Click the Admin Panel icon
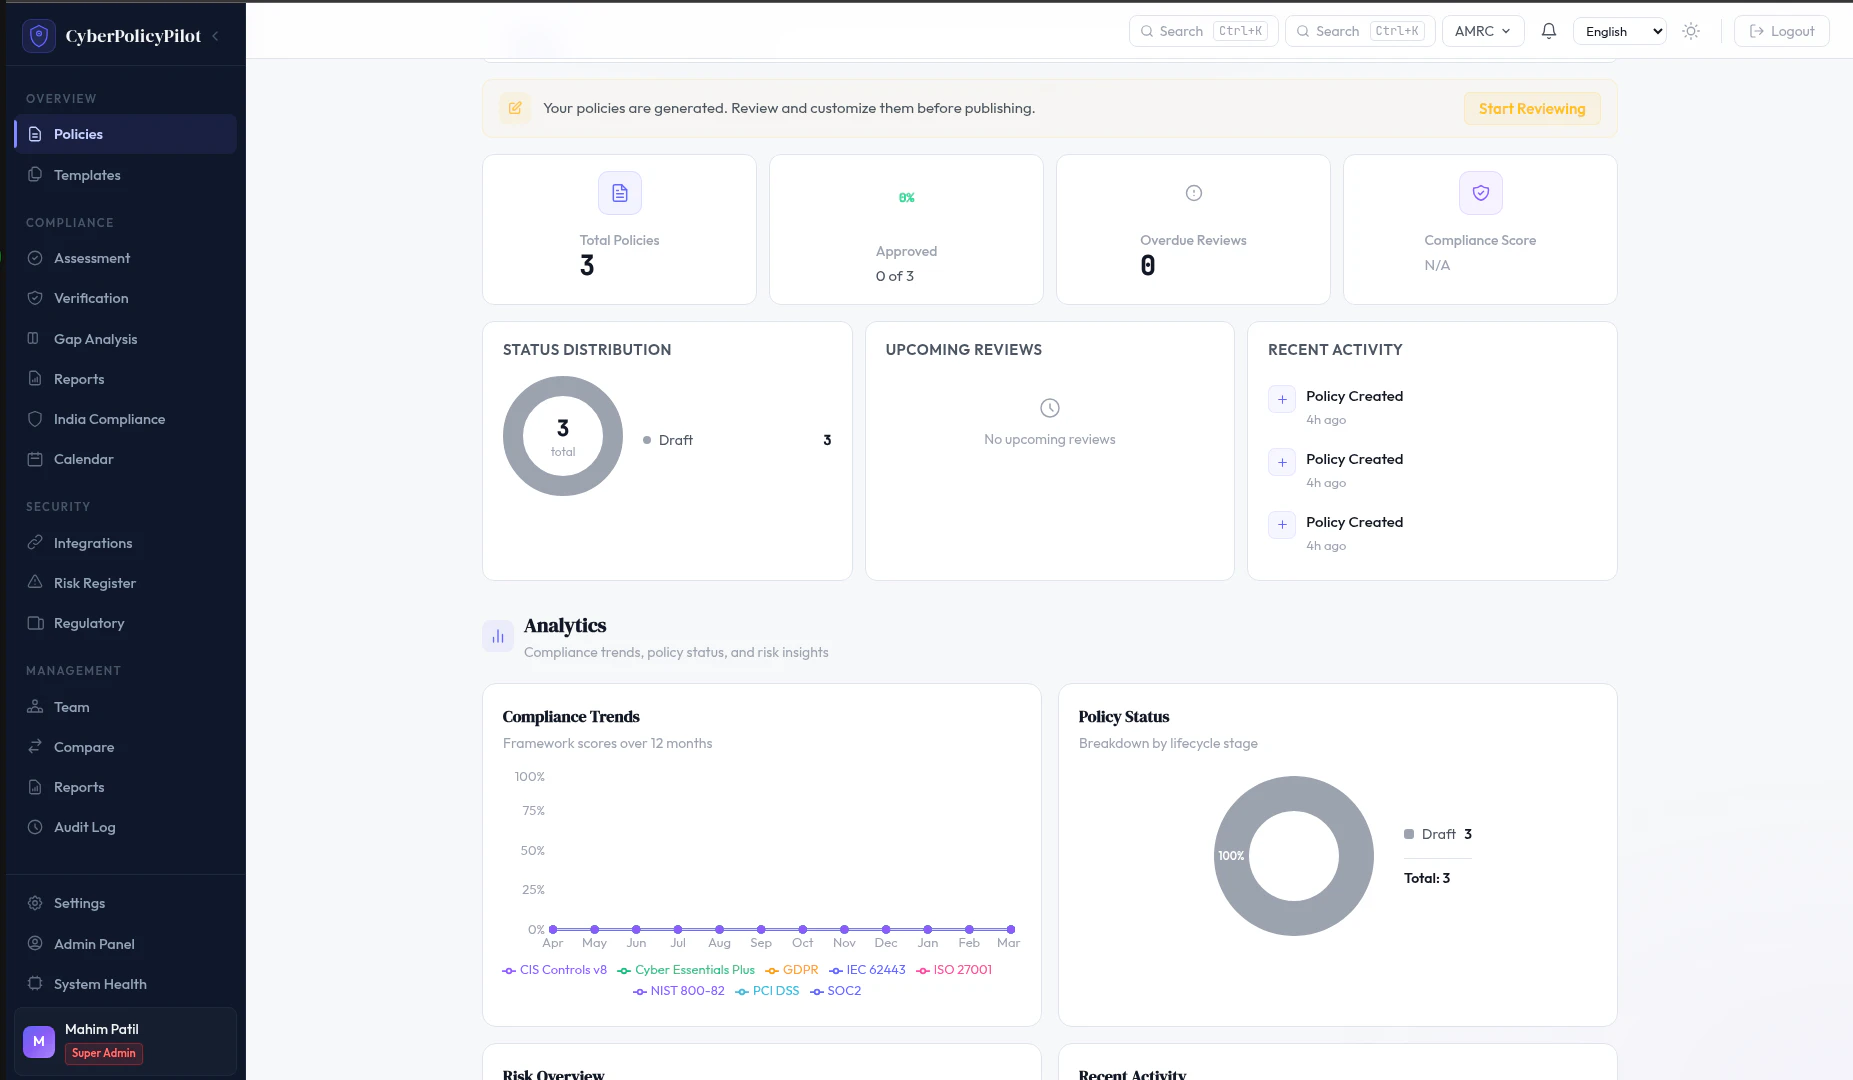The width and height of the screenshot is (1853, 1080). (x=35, y=943)
